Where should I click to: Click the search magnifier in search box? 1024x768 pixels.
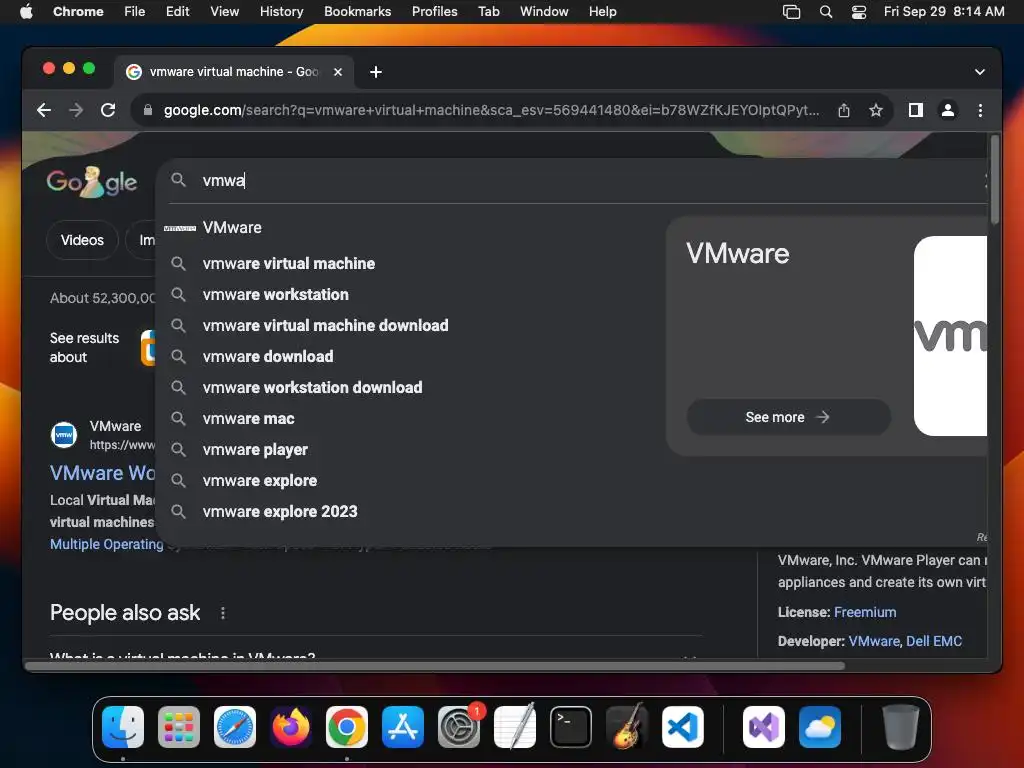tap(178, 180)
